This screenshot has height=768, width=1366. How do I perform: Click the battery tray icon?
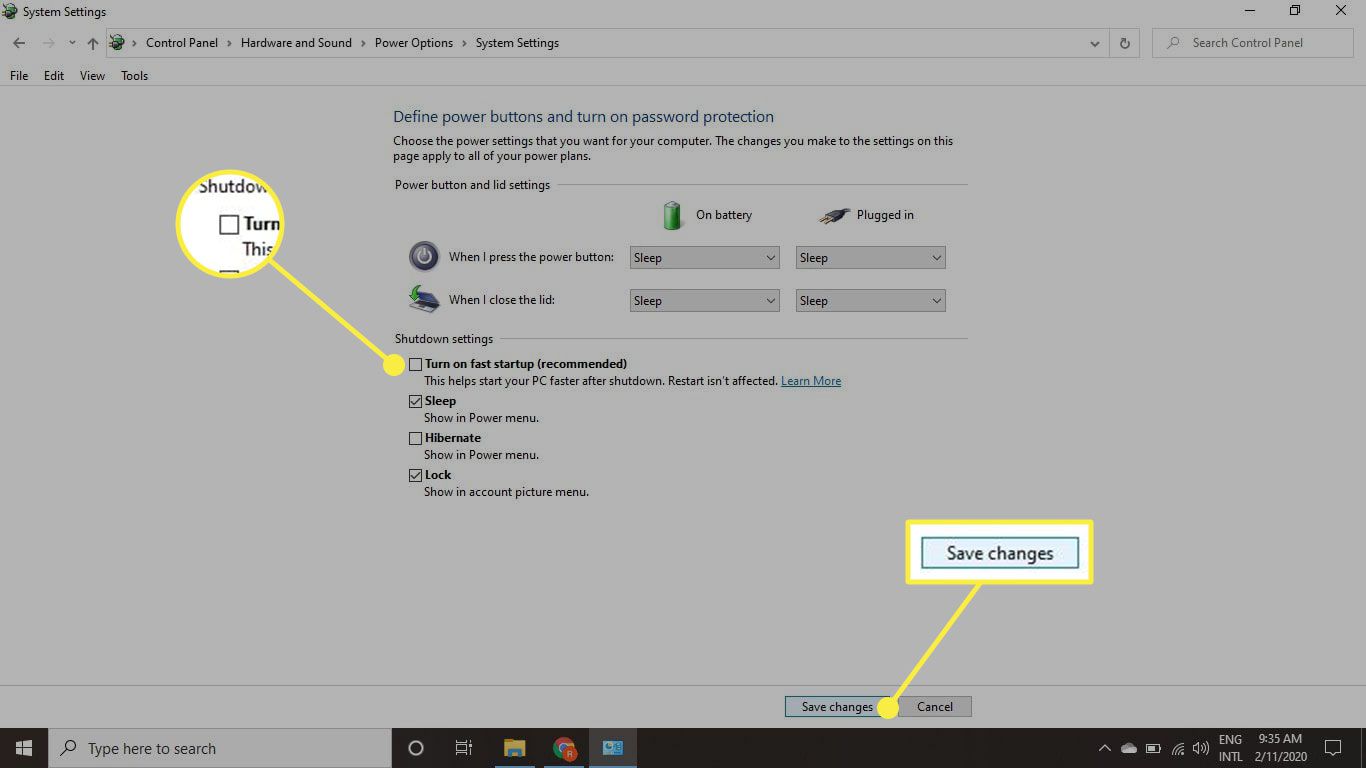[1153, 748]
